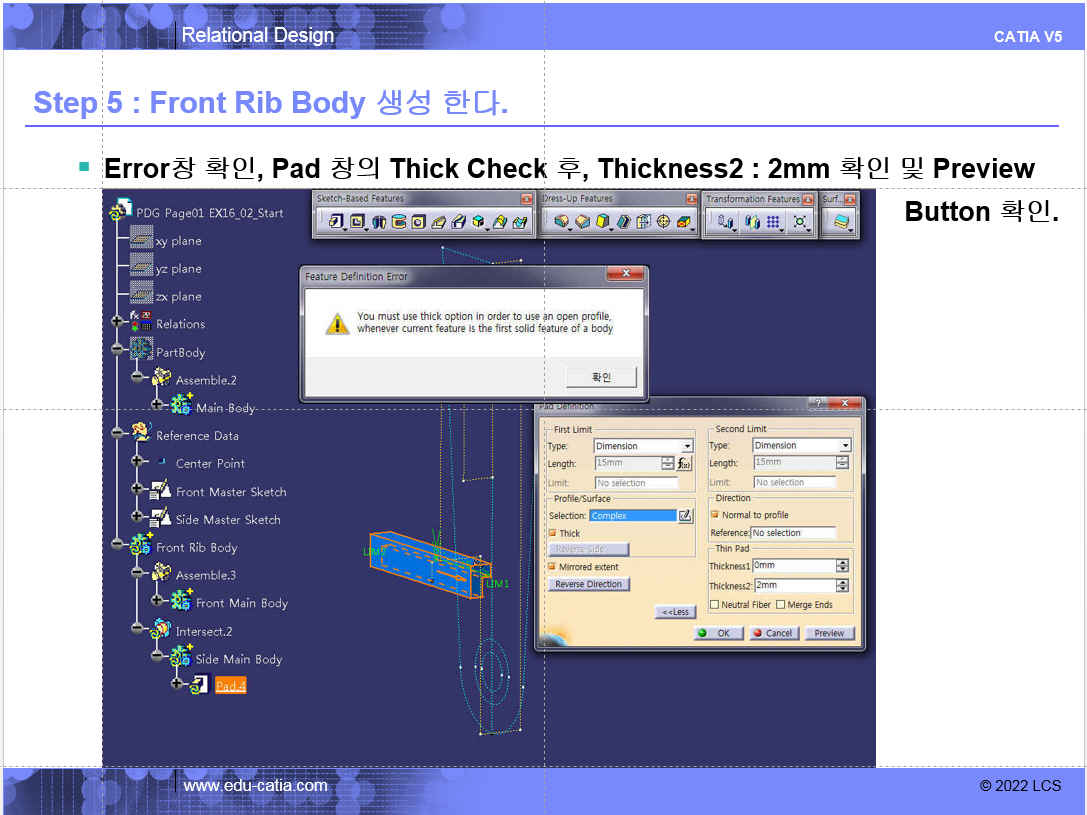Screen dimensions: 1087x815
Task: Click the Pocket tool icon
Action: tap(358, 222)
